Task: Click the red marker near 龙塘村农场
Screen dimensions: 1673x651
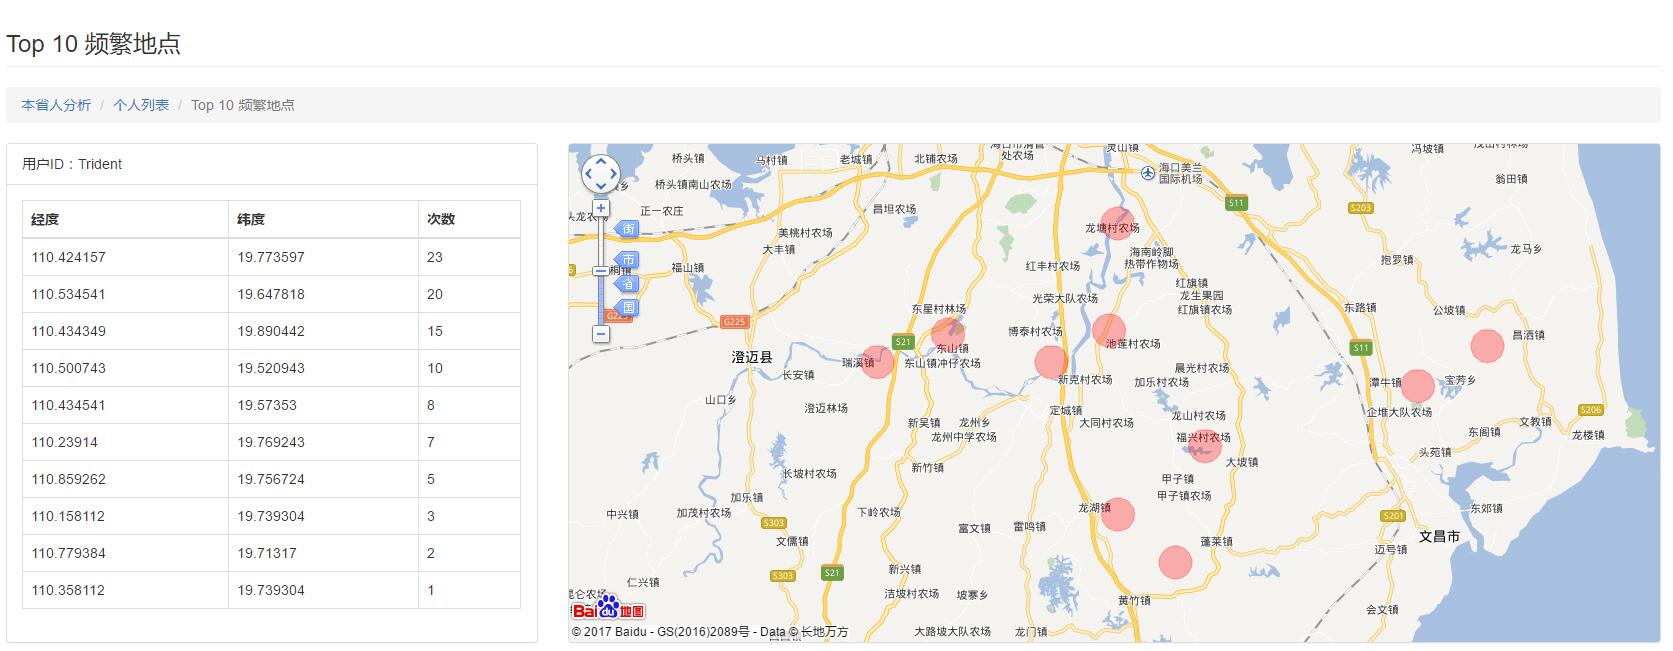Action: pyautogui.click(x=1115, y=223)
